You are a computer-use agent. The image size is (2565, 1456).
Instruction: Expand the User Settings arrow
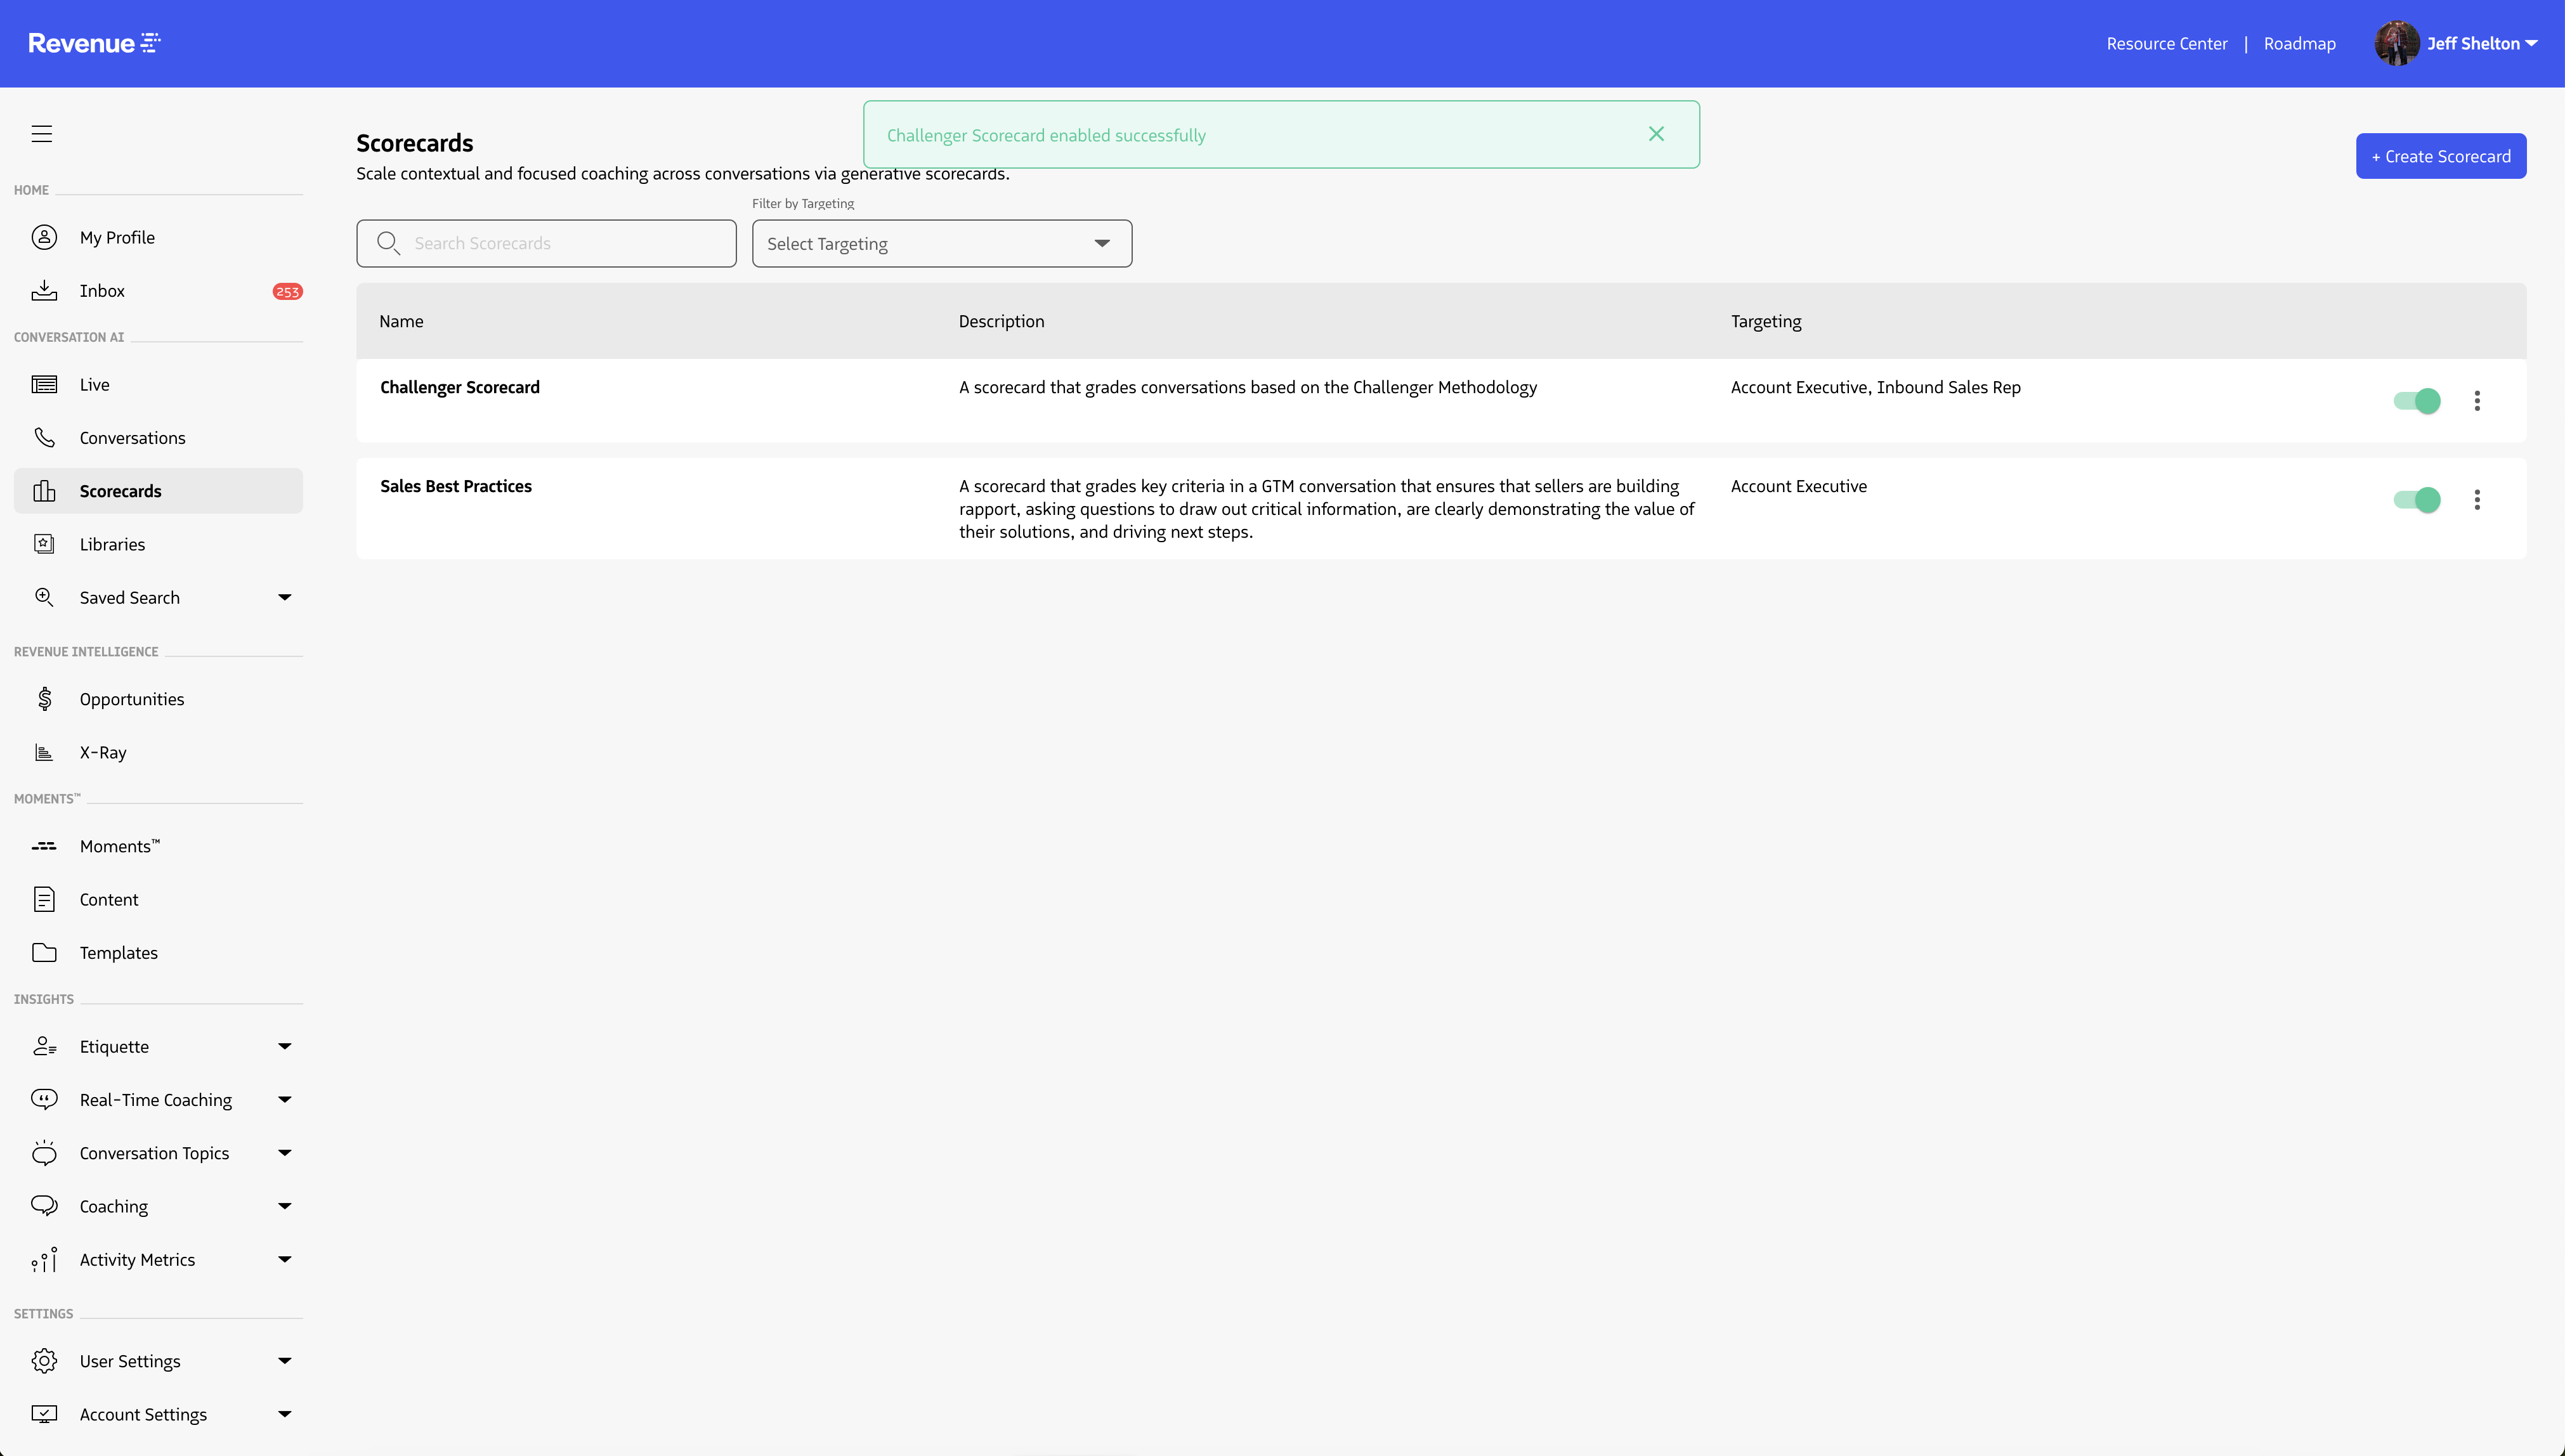click(285, 1360)
